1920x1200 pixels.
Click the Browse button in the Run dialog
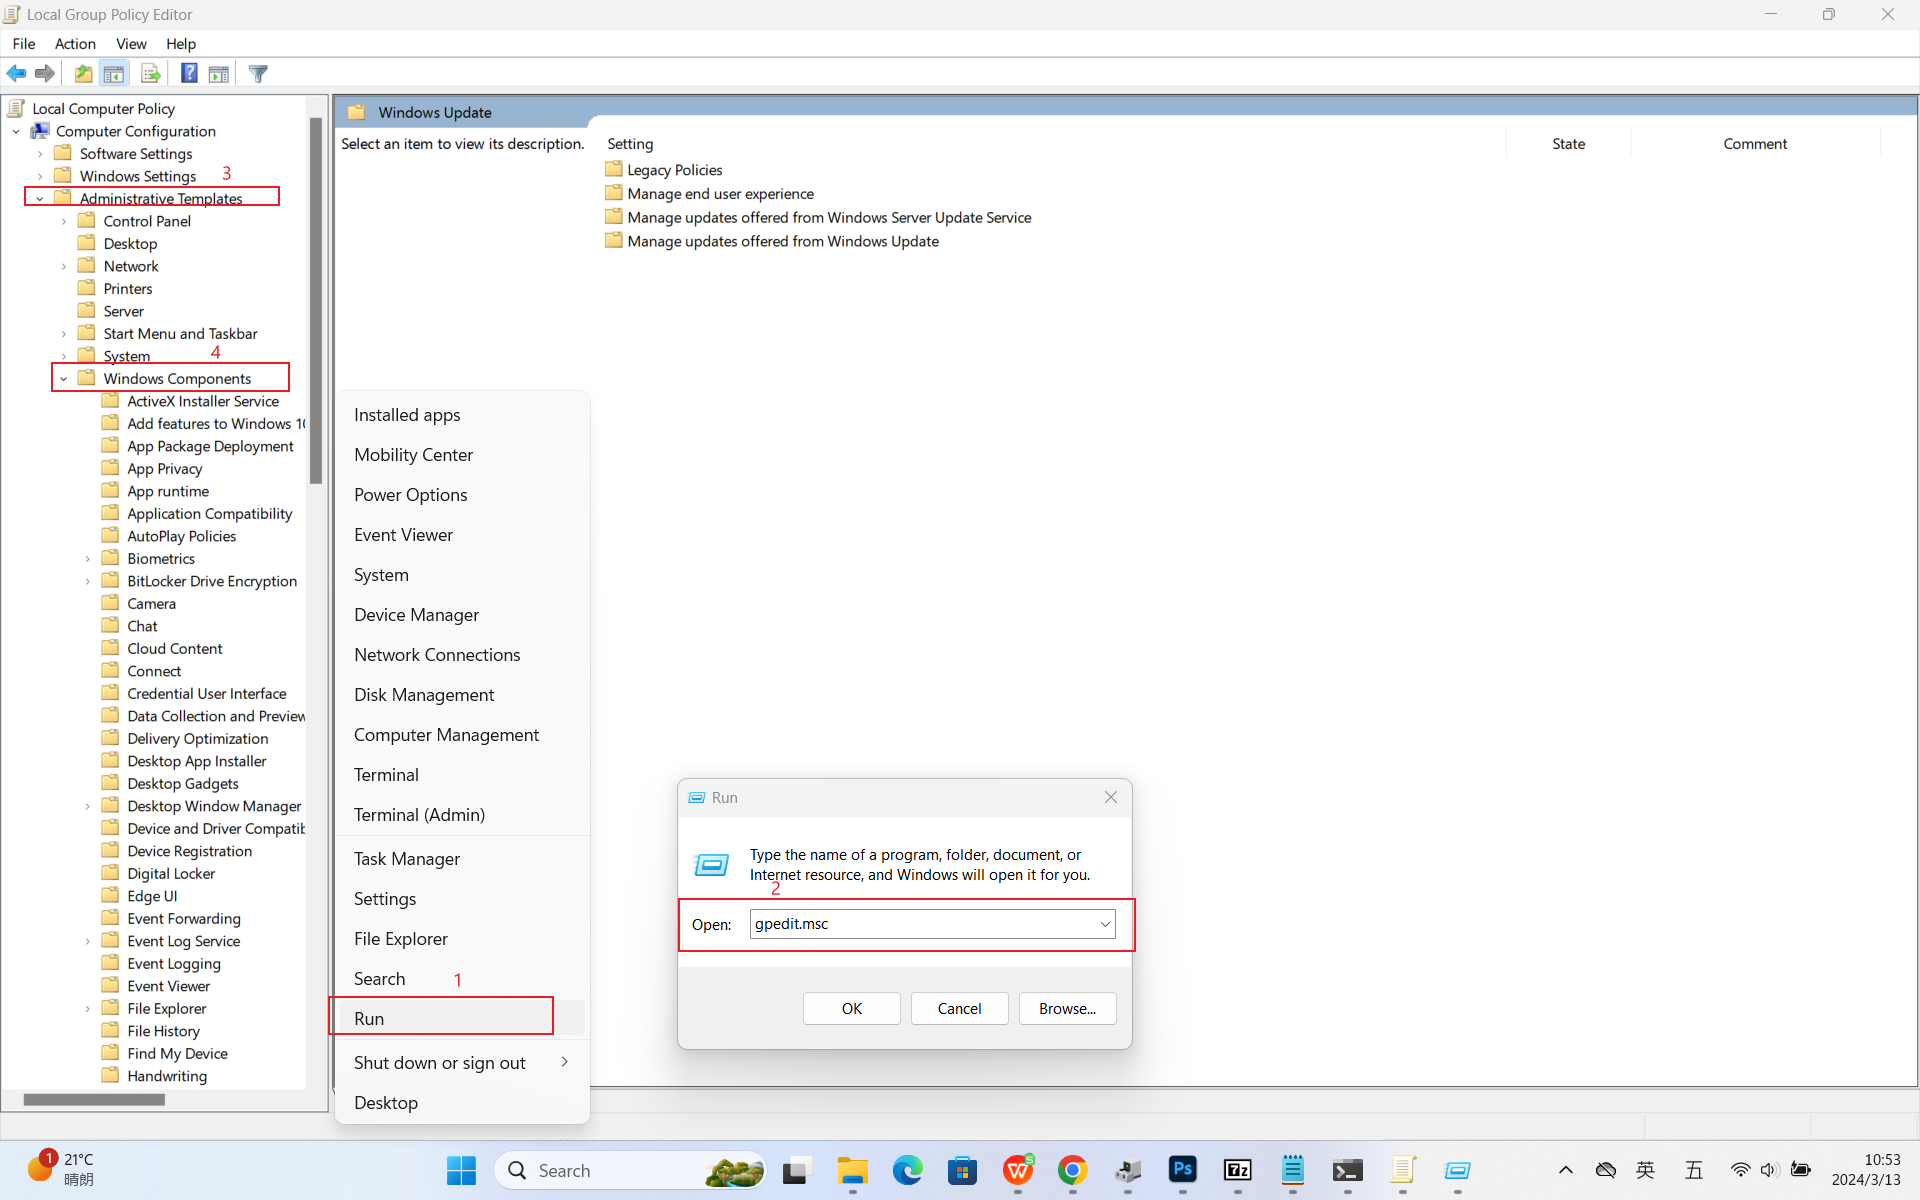[x=1066, y=1008]
